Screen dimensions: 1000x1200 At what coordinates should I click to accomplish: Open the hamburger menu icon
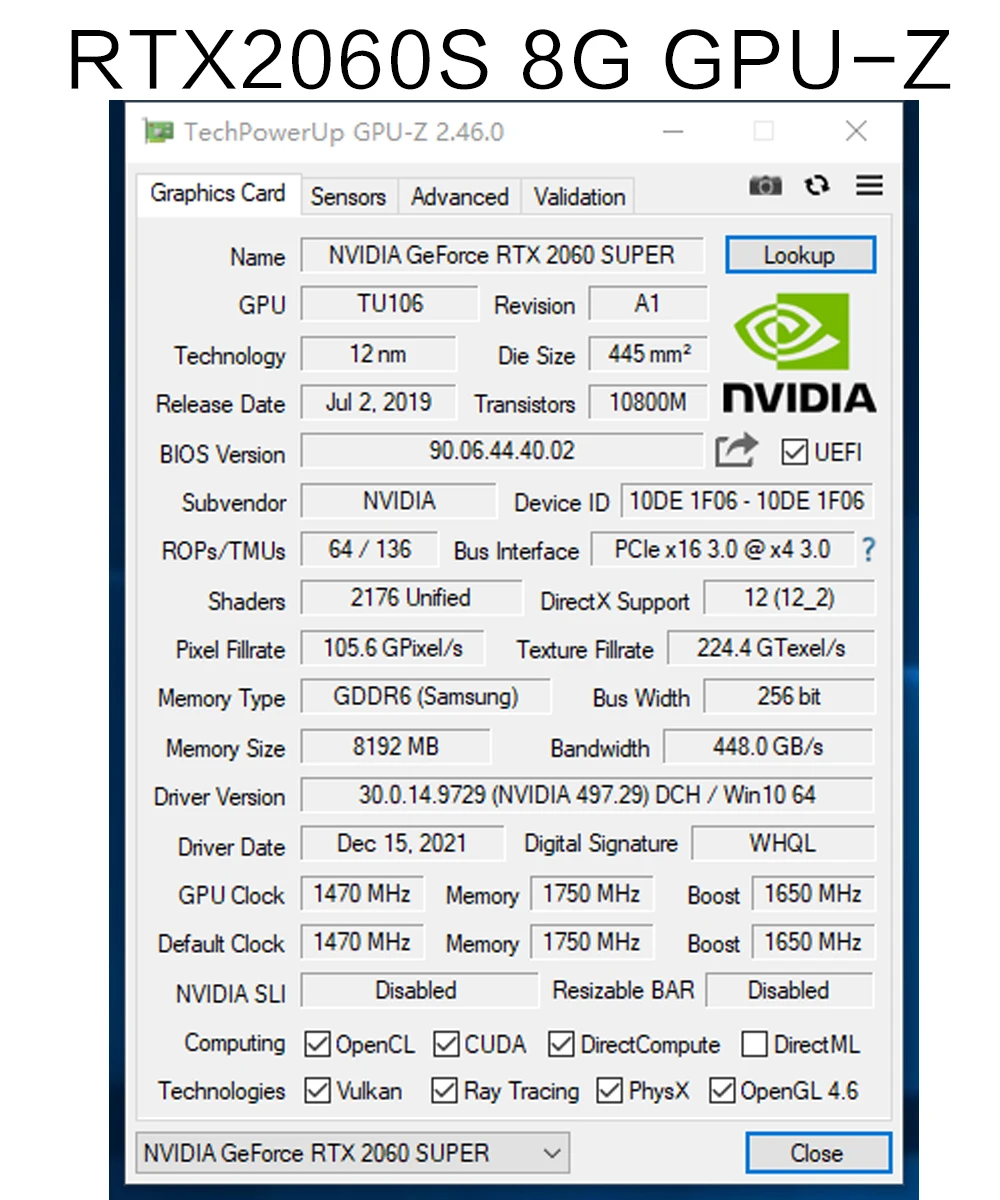[869, 185]
